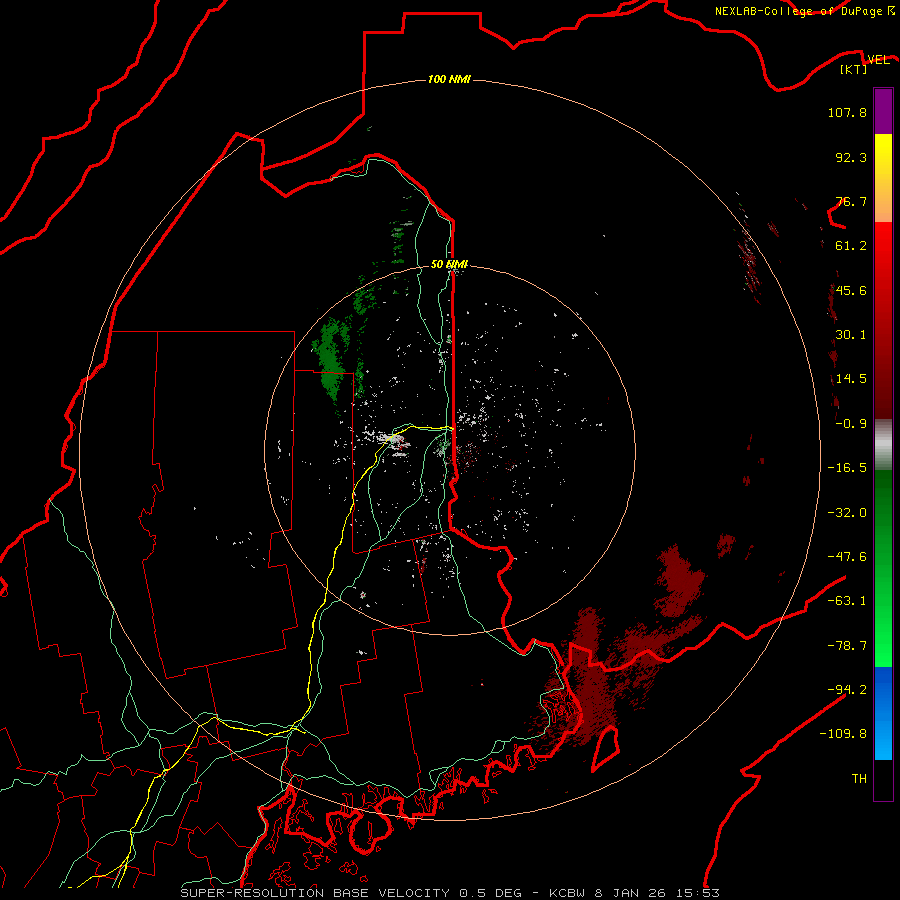Pick the blue segment of the color bar

[883, 713]
